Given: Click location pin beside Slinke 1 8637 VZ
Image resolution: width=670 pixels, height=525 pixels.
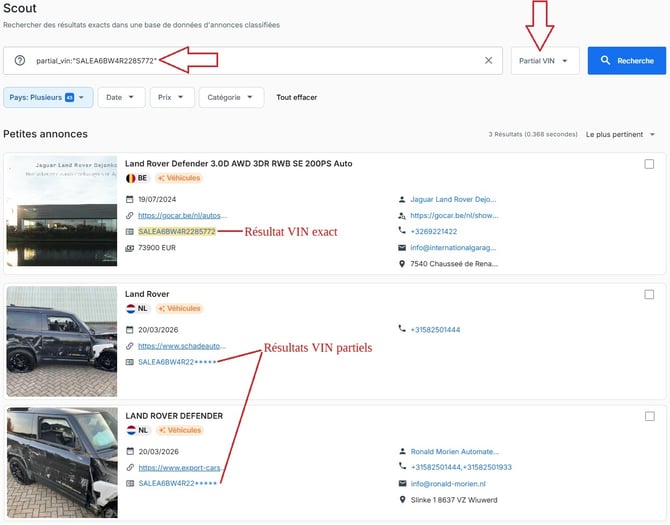Looking at the screenshot, I should (402, 499).
